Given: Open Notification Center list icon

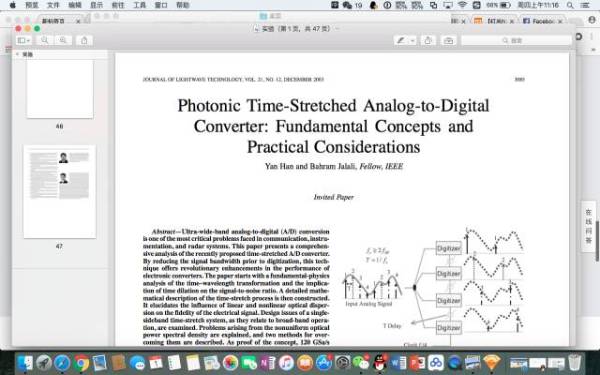Looking at the screenshot, I should (x=585, y=5).
